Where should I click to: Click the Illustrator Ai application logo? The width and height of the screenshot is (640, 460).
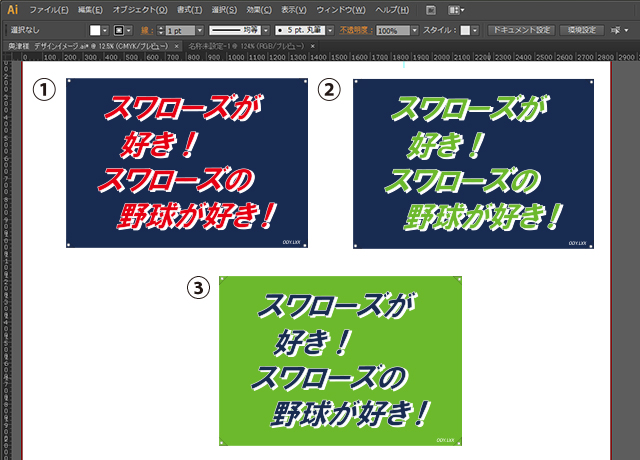(13, 9)
